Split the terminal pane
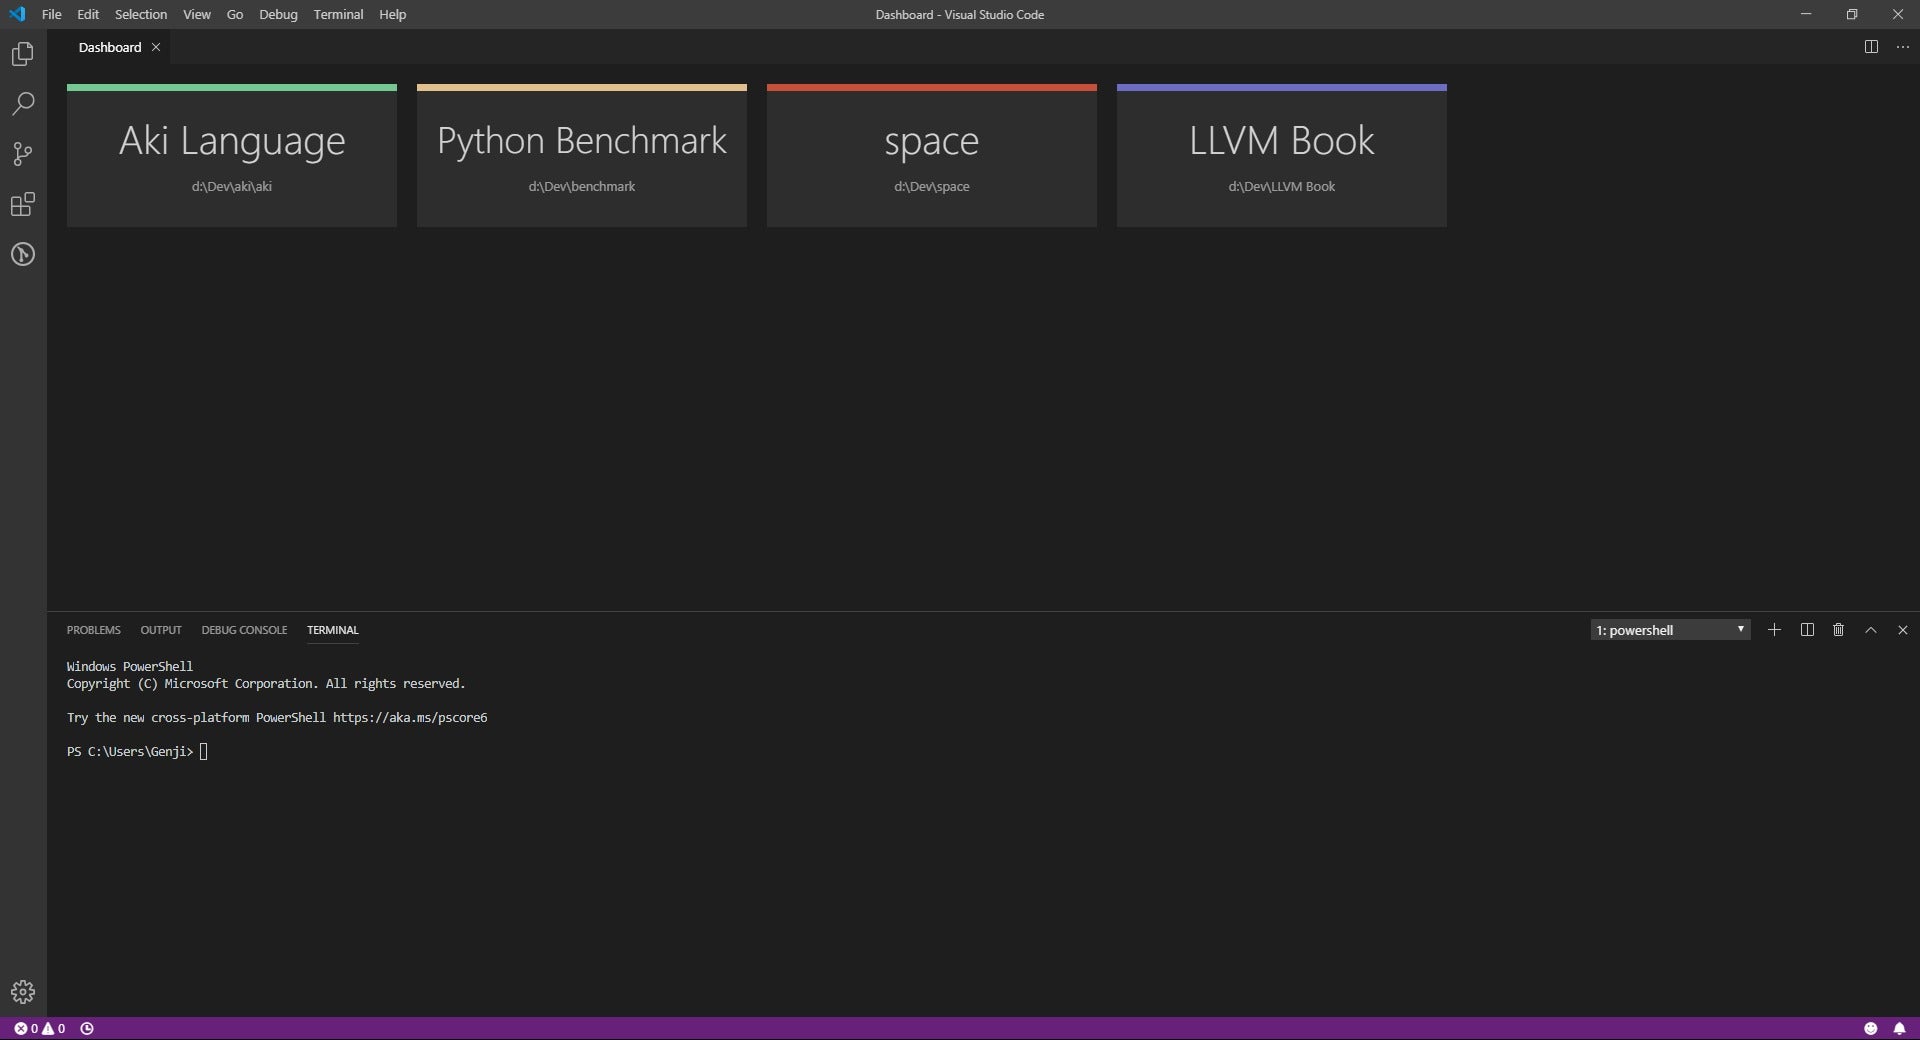 point(1807,630)
